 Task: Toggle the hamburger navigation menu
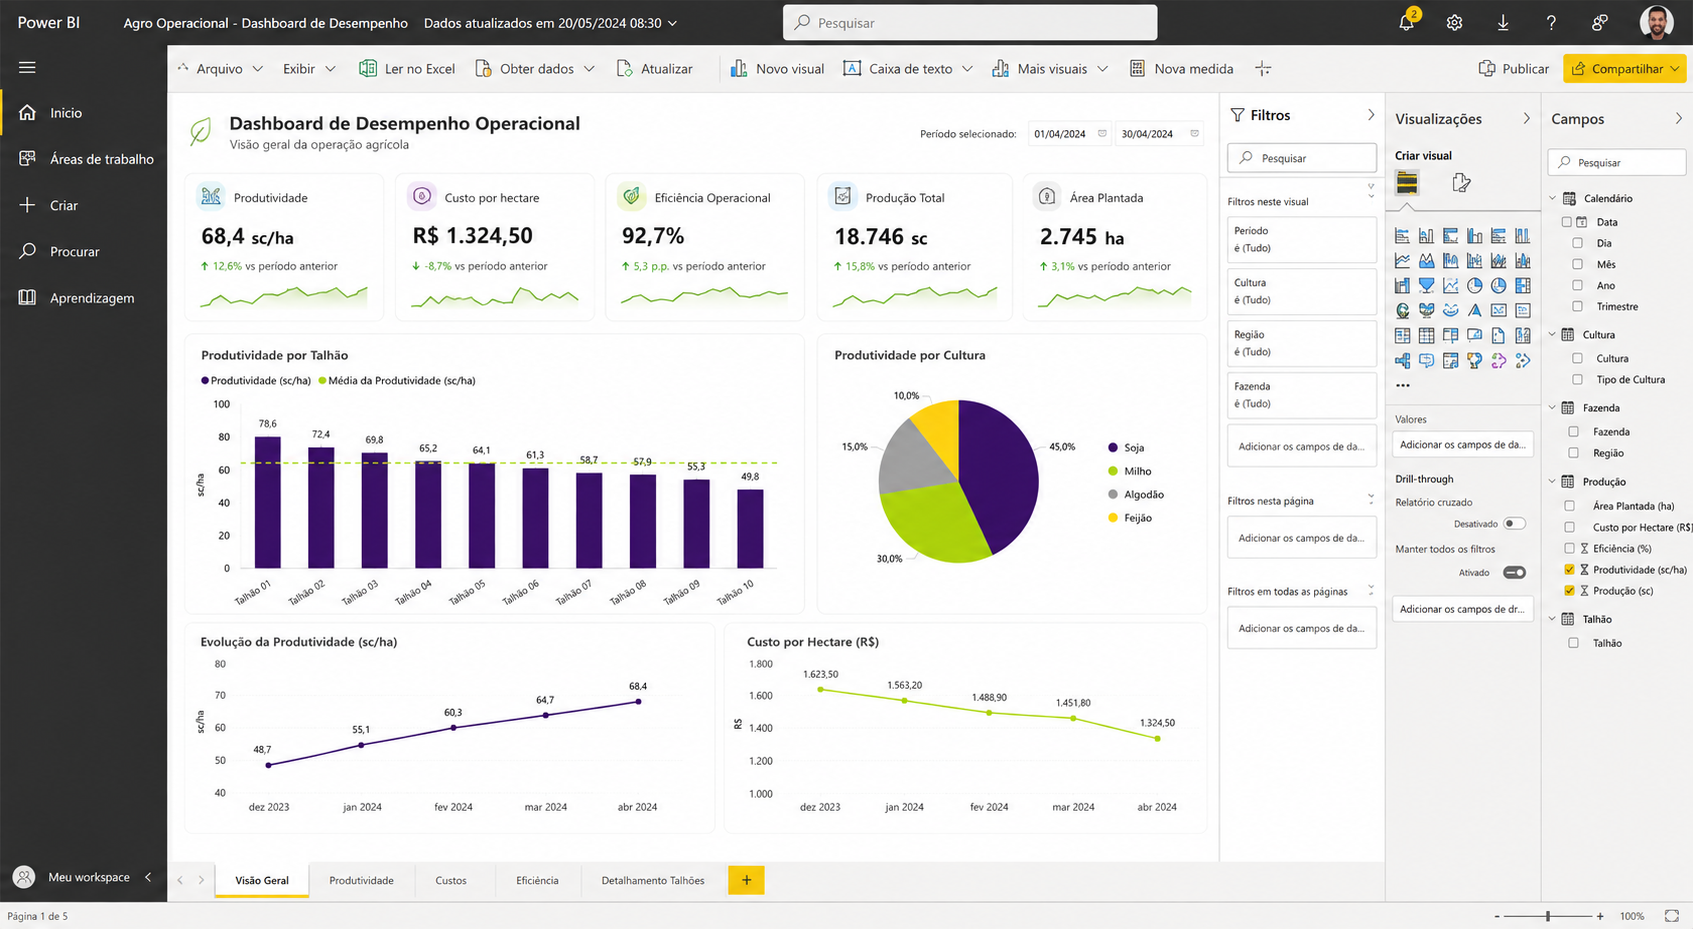pyautogui.click(x=27, y=67)
